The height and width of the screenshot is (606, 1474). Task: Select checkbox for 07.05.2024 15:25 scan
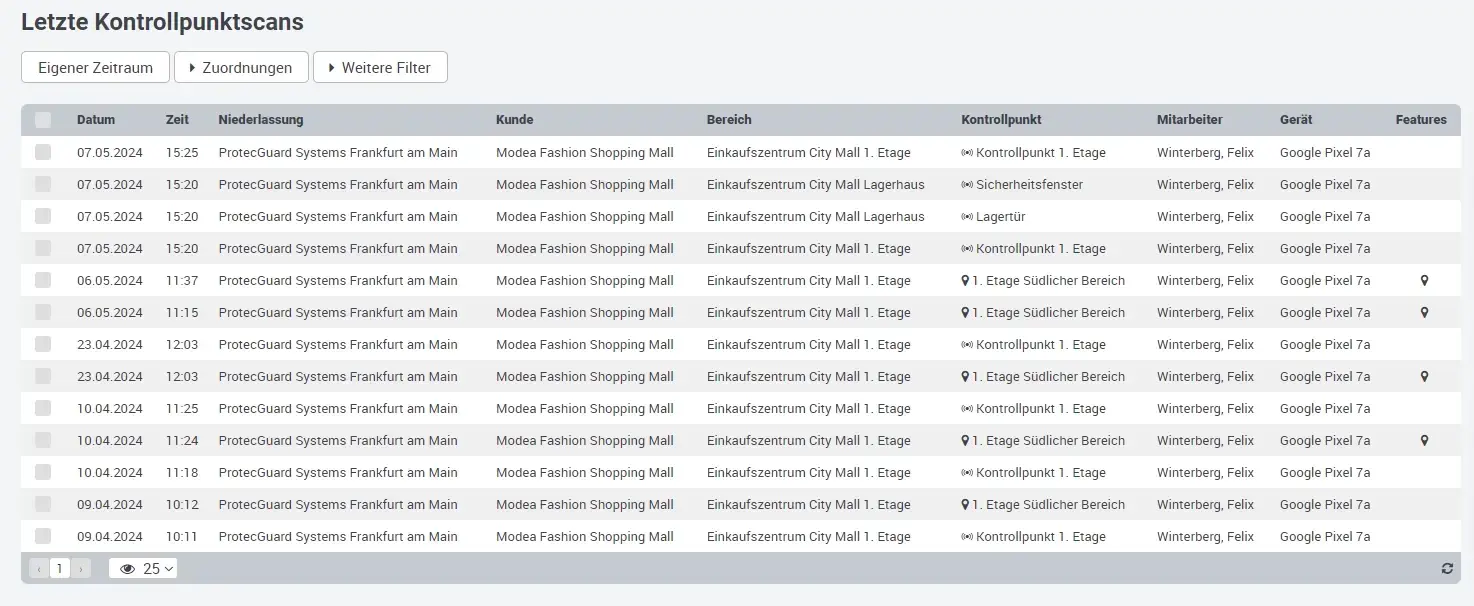[43, 153]
